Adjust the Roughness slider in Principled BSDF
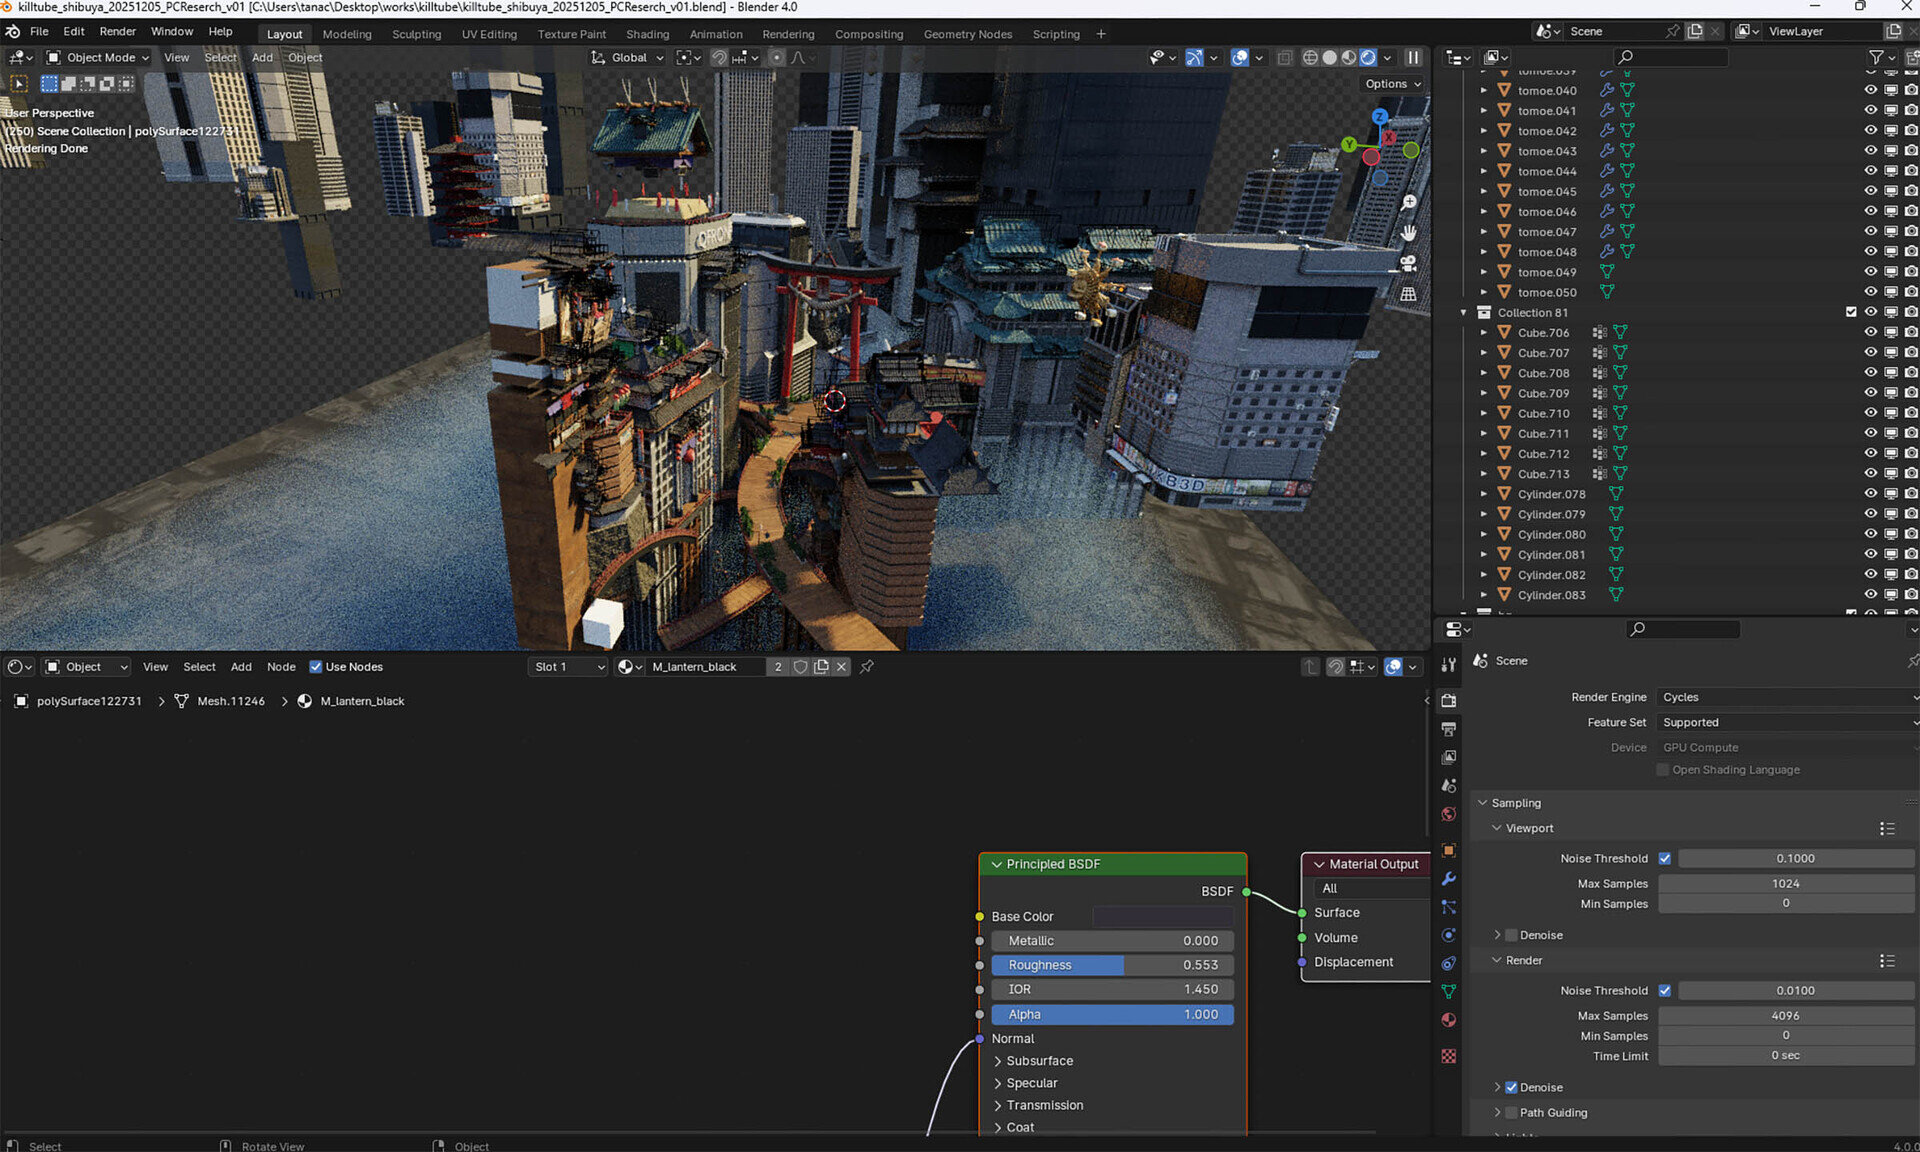 (x=1111, y=965)
